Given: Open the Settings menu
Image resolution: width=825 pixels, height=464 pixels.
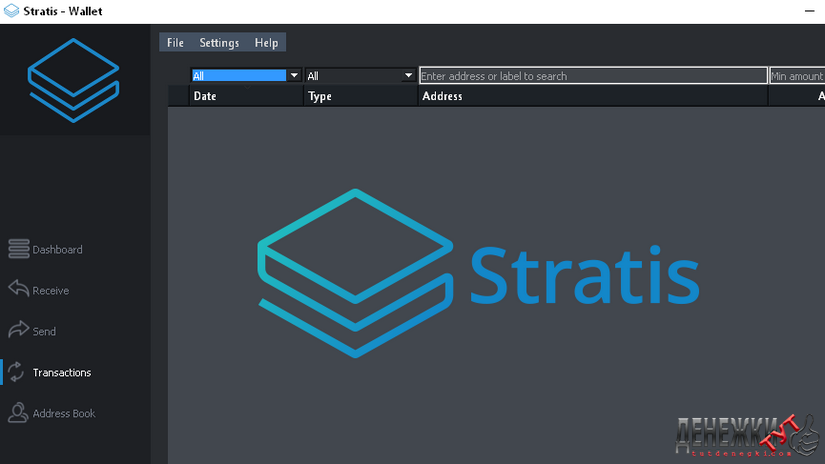Looking at the screenshot, I should coord(219,43).
